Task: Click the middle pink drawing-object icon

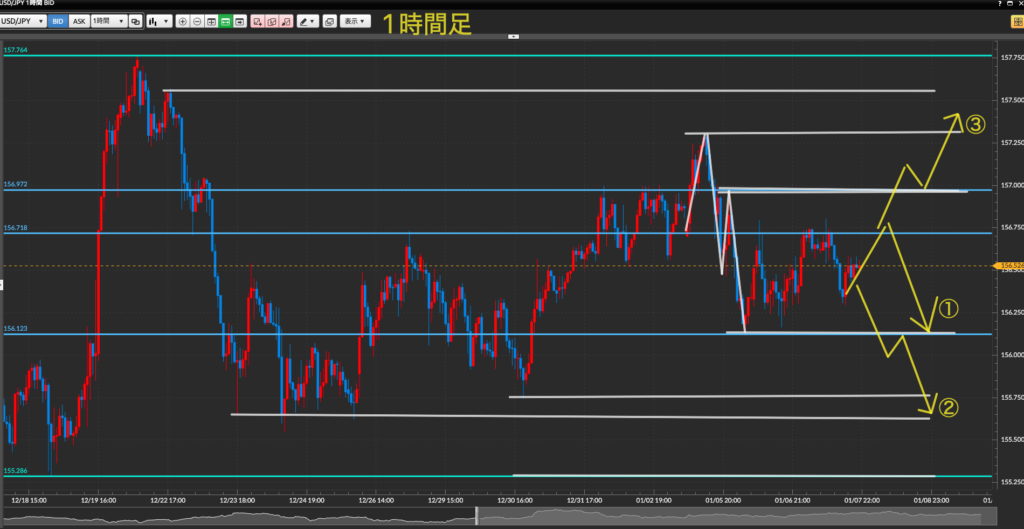Action: [x=273, y=21]
